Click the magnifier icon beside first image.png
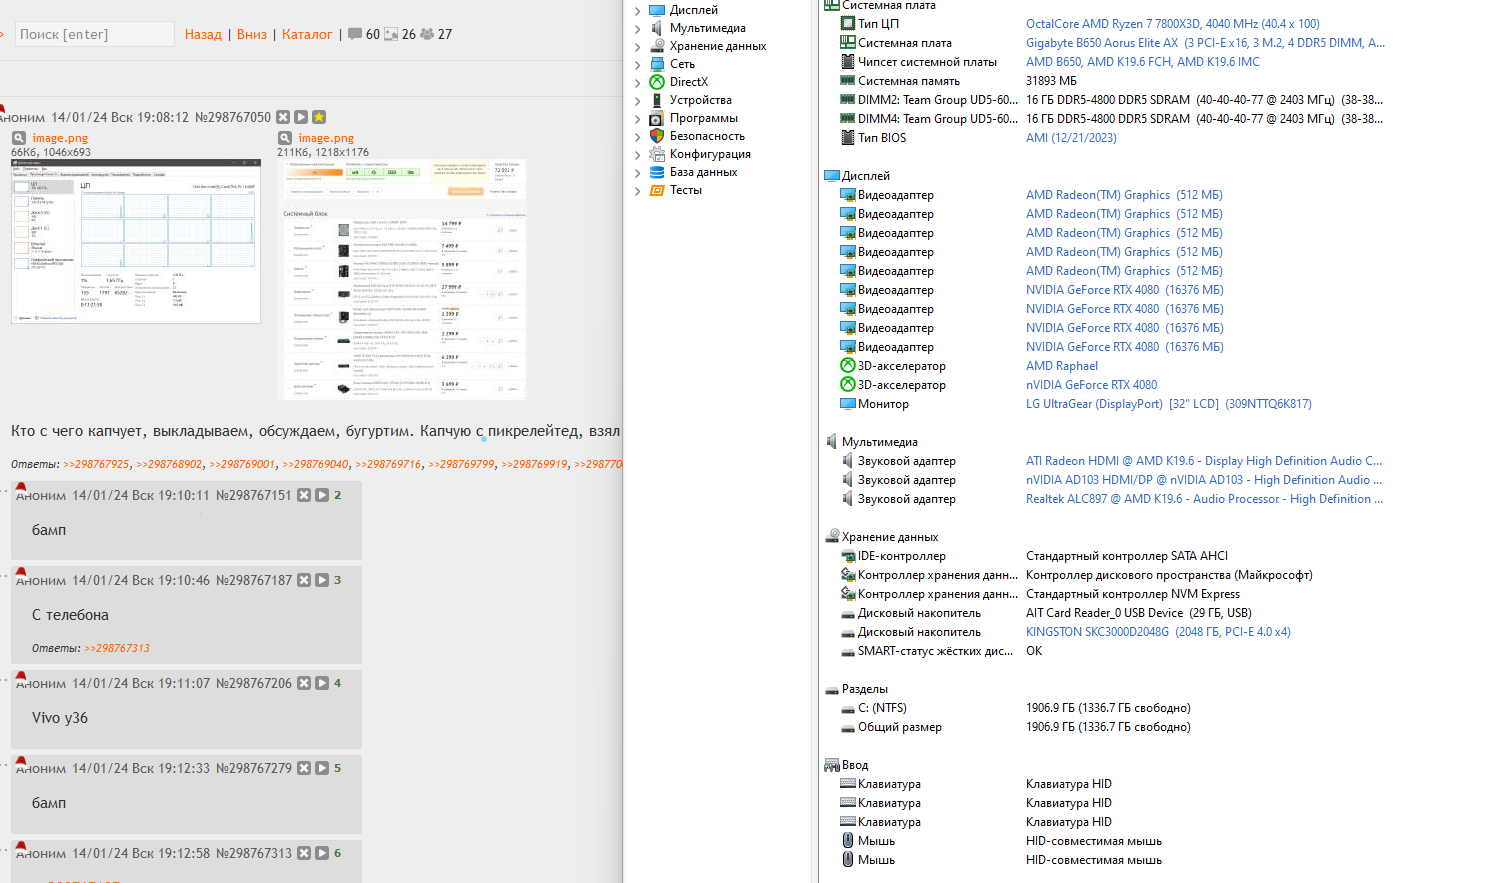1501x883 pixels. pos(19,138)
